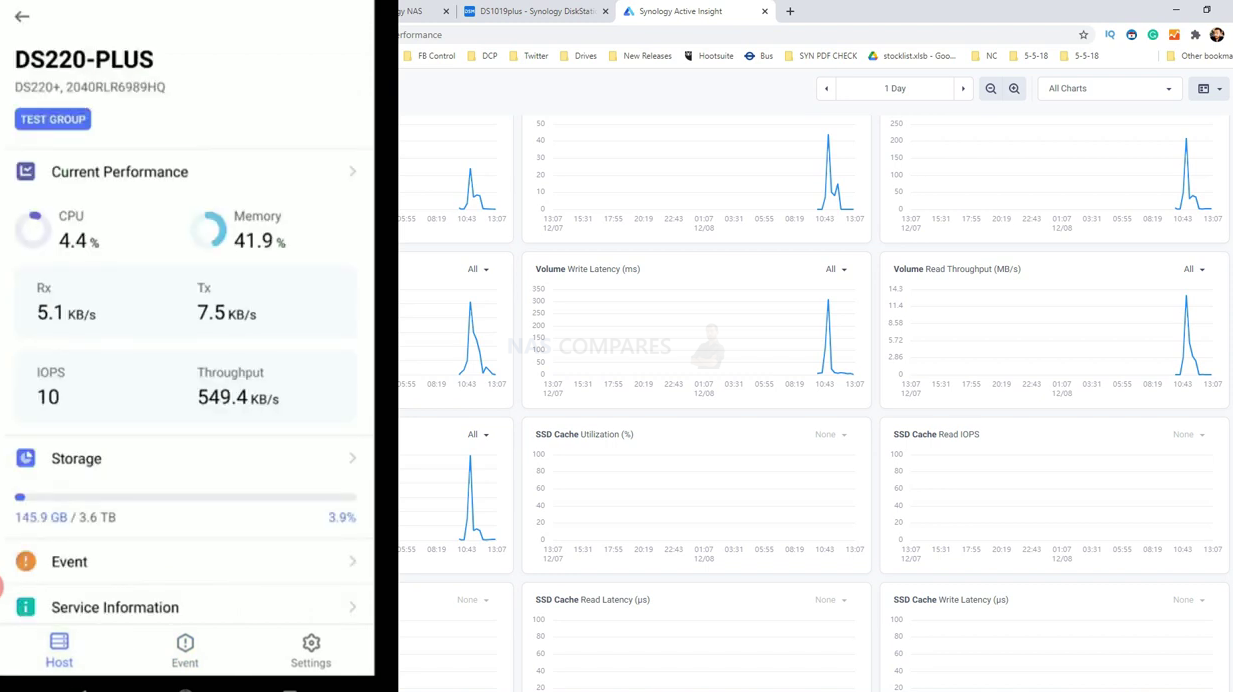Open a new browser tab
1233x692 pixels.
(x=790, y=11)
